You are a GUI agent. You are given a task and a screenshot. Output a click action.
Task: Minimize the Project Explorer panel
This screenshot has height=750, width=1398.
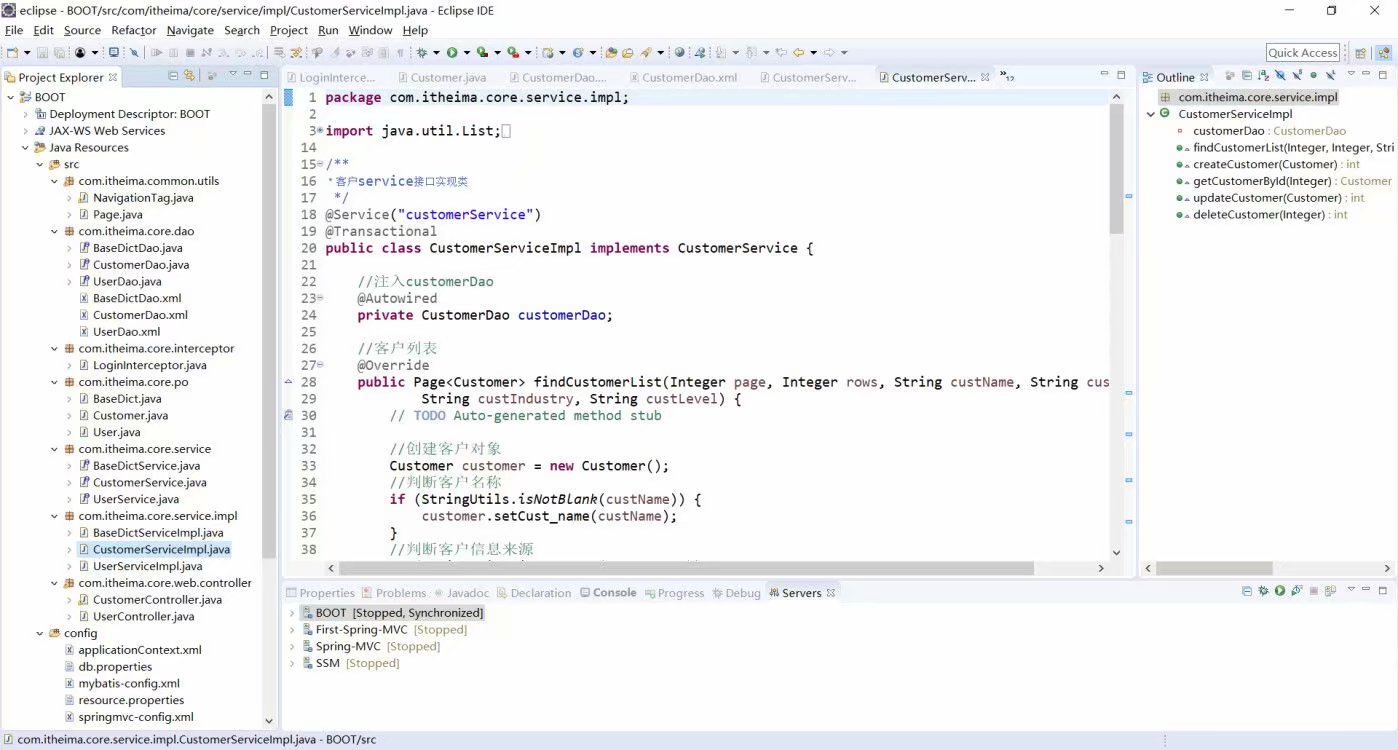point(247,74)
